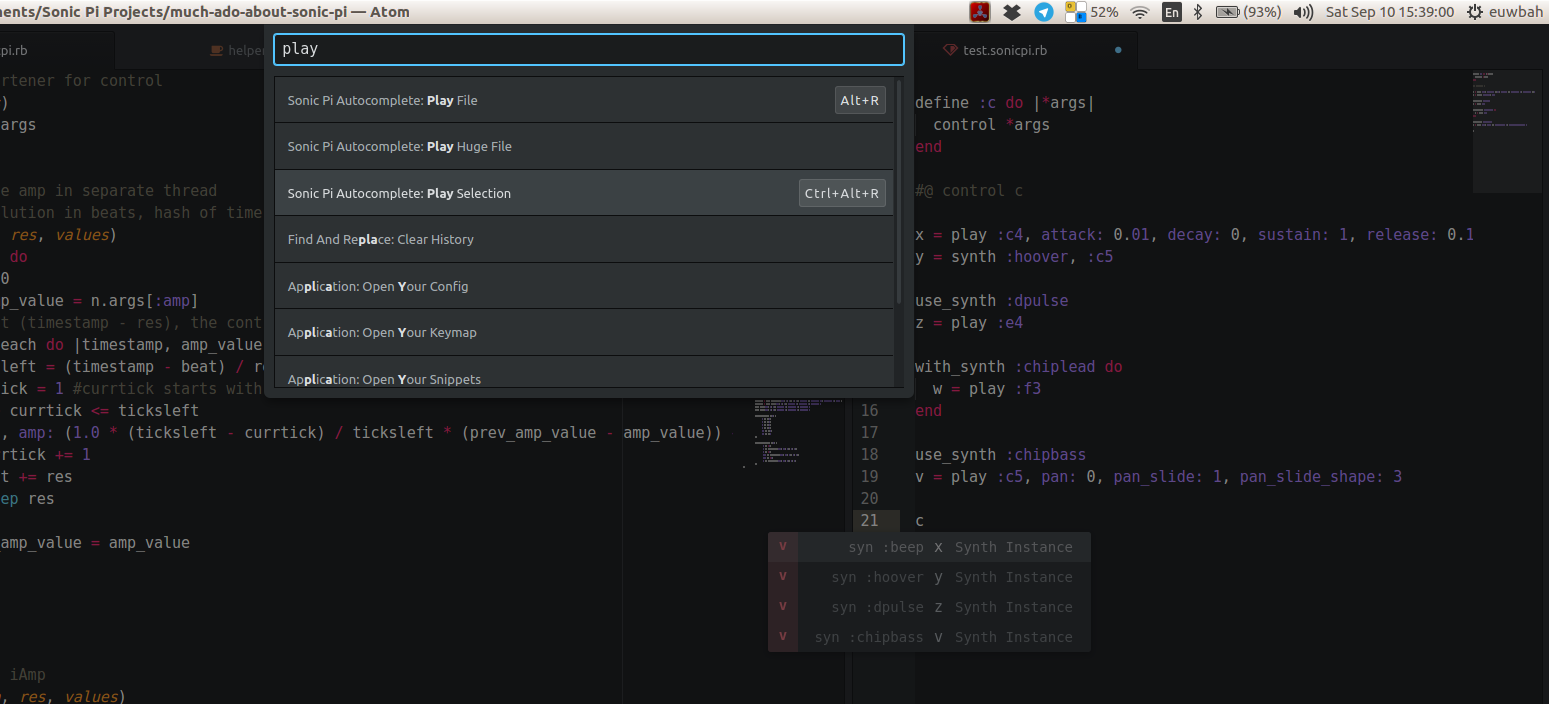The width and height of the screenshot is (1549, 704).
Task: Open the volume control in the tray
Action: 1303,12
